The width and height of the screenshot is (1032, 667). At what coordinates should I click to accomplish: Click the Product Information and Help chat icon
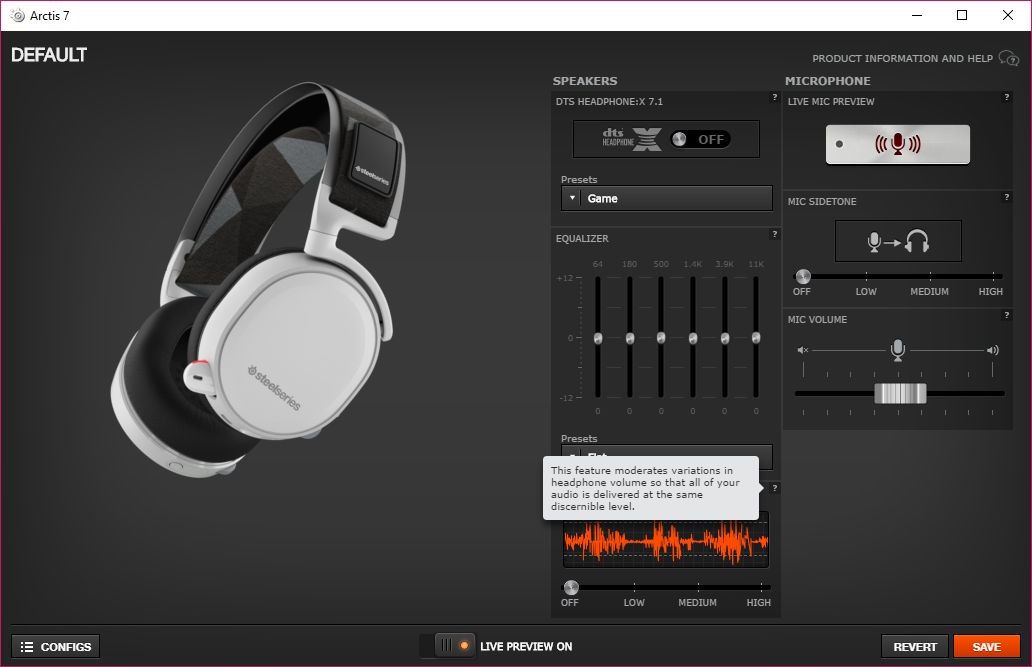(x=1008, y=58)
